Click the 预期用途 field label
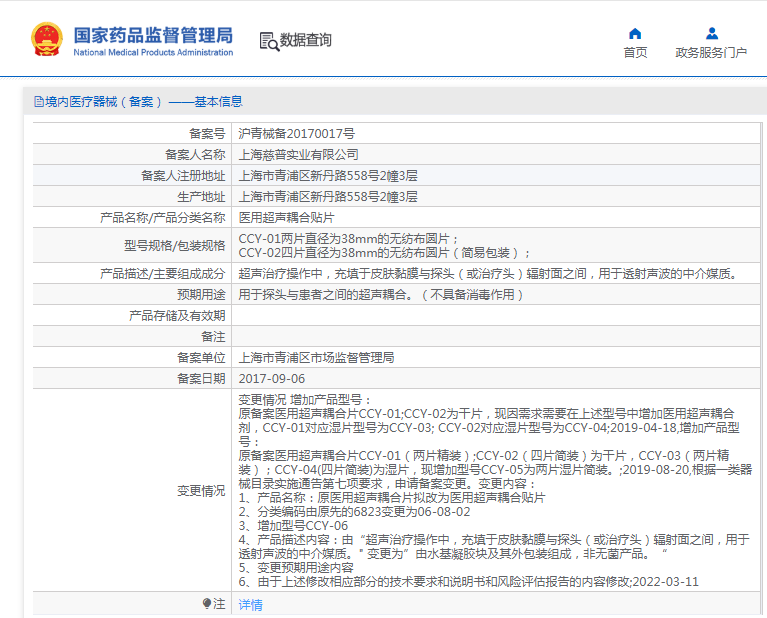767x618 pixels. pos(201,295)
